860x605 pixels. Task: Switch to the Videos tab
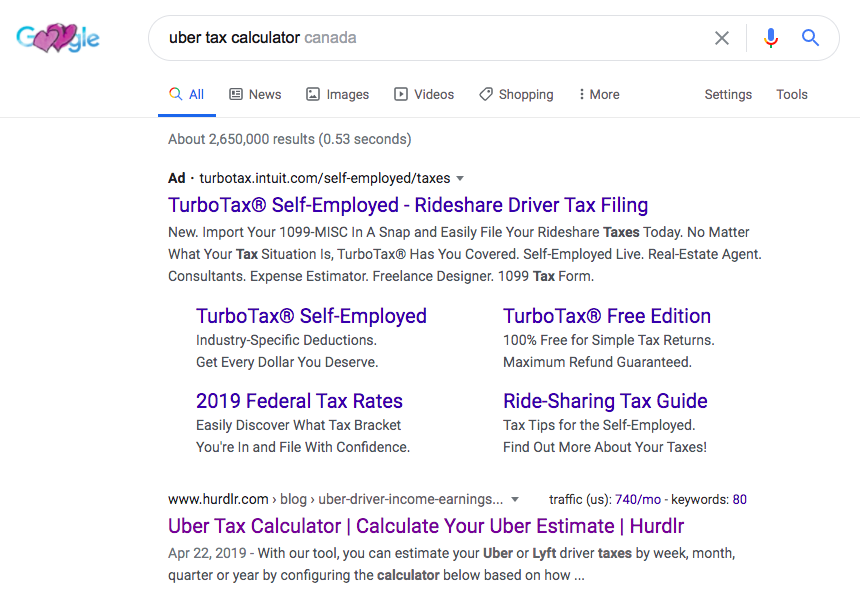pos(424,94)
